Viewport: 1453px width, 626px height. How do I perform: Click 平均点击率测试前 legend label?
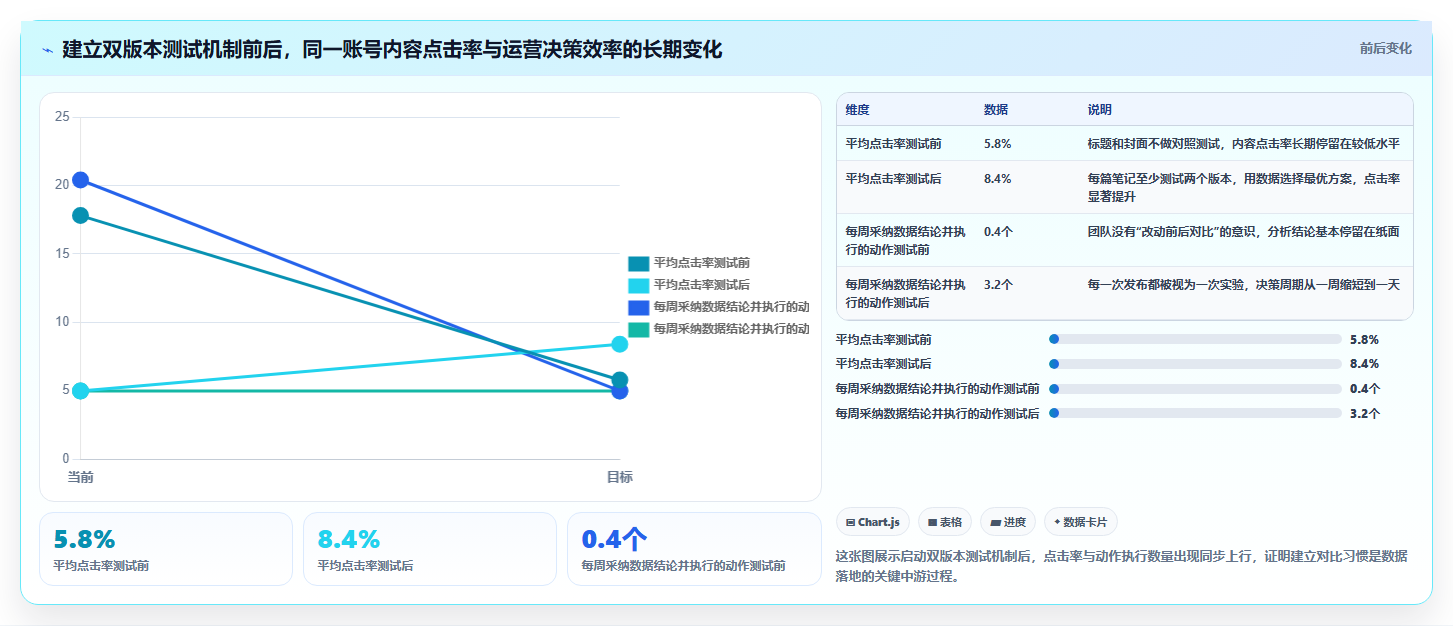tap(701, 263)
